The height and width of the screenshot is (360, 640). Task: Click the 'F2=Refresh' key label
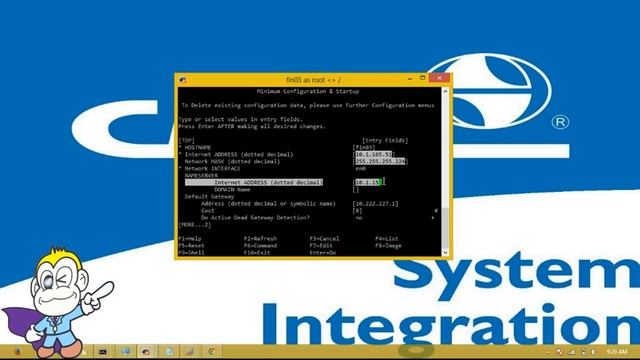(260, 238)
